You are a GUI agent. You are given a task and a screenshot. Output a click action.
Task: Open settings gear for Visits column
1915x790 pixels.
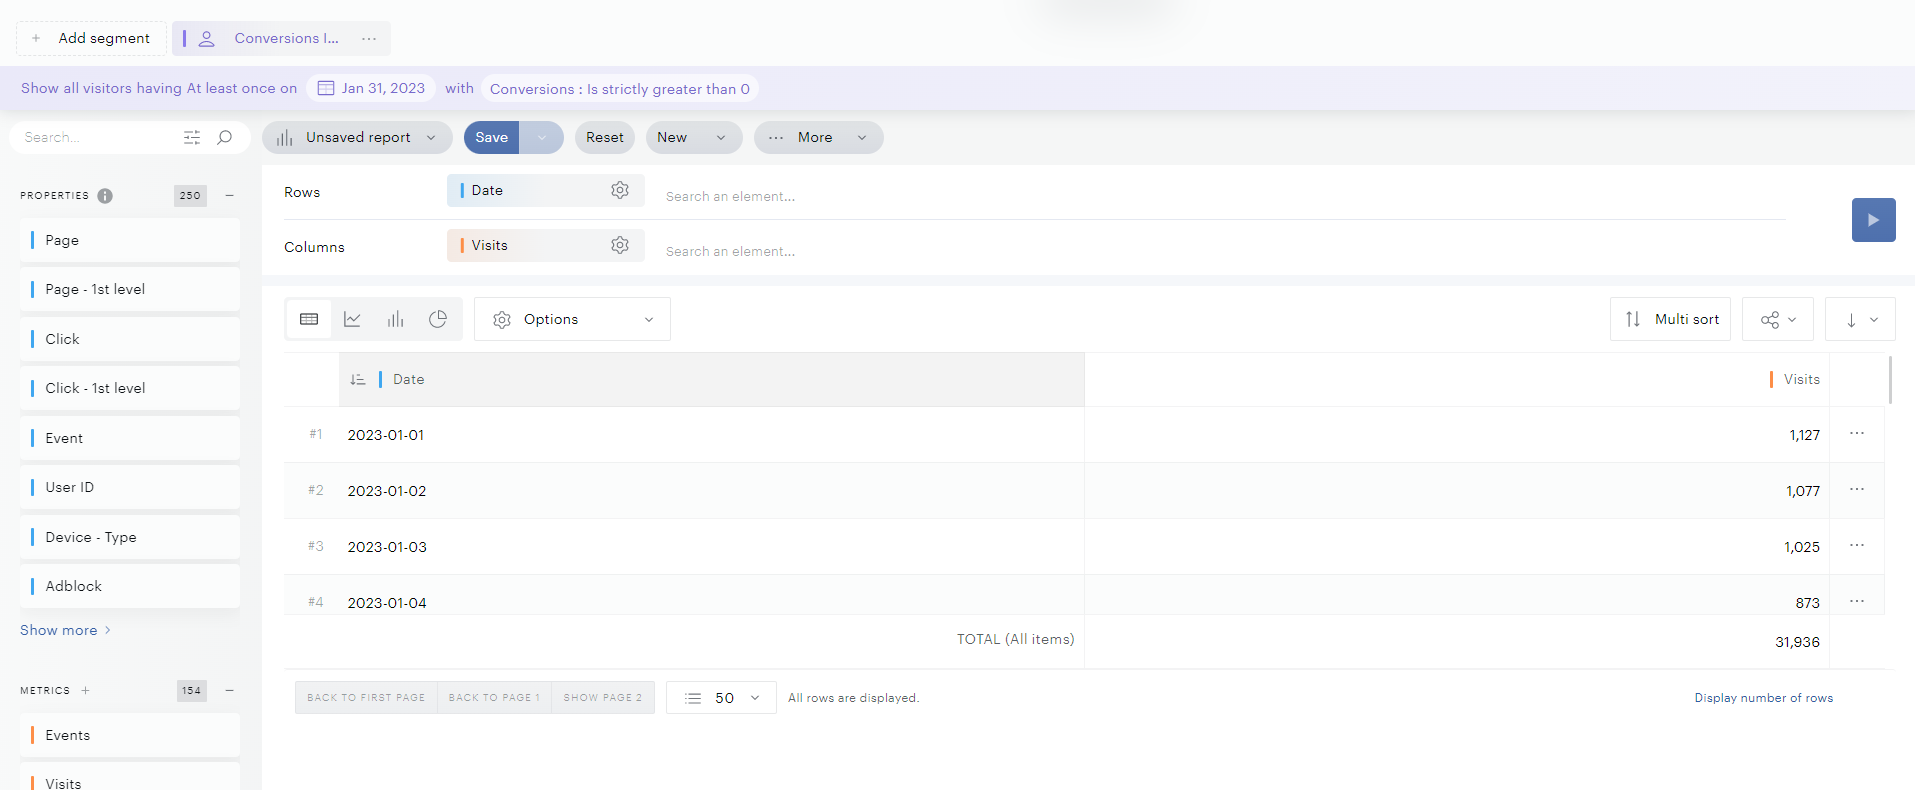620,245
